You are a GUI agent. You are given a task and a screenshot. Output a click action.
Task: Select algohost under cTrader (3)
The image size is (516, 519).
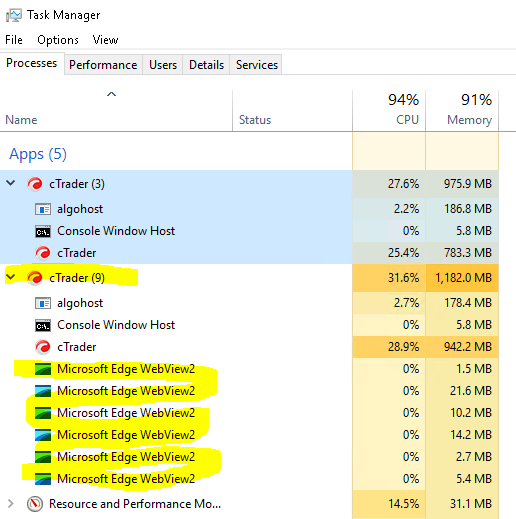[80, 209]
